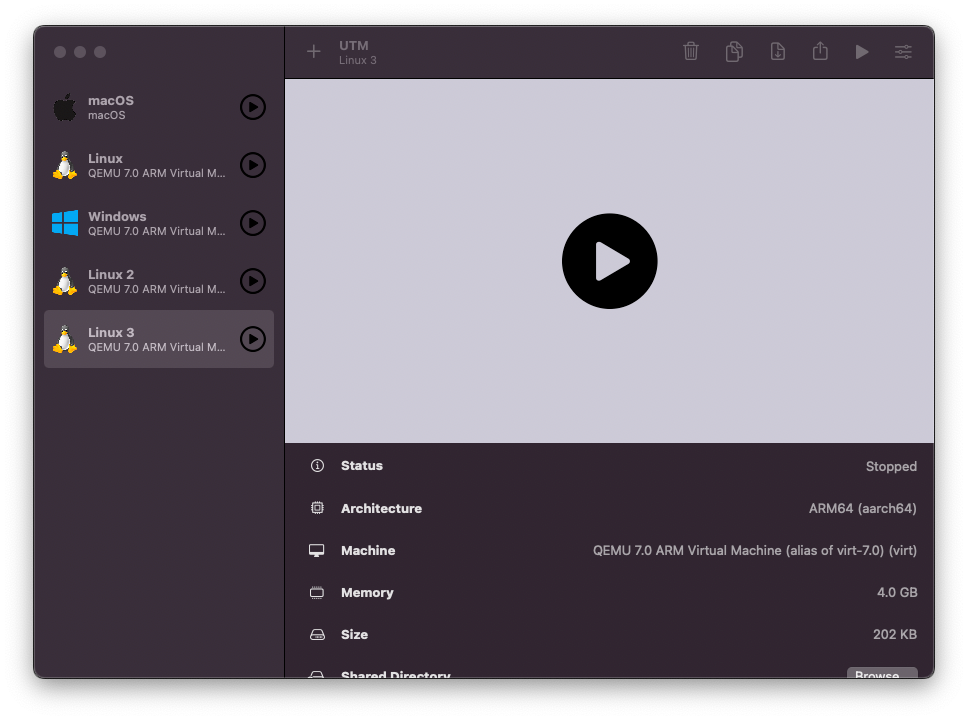Screen dimensions: 968x720
Task: Start the Linux 3 VM sidebar play button
Action: click(252, 339)
